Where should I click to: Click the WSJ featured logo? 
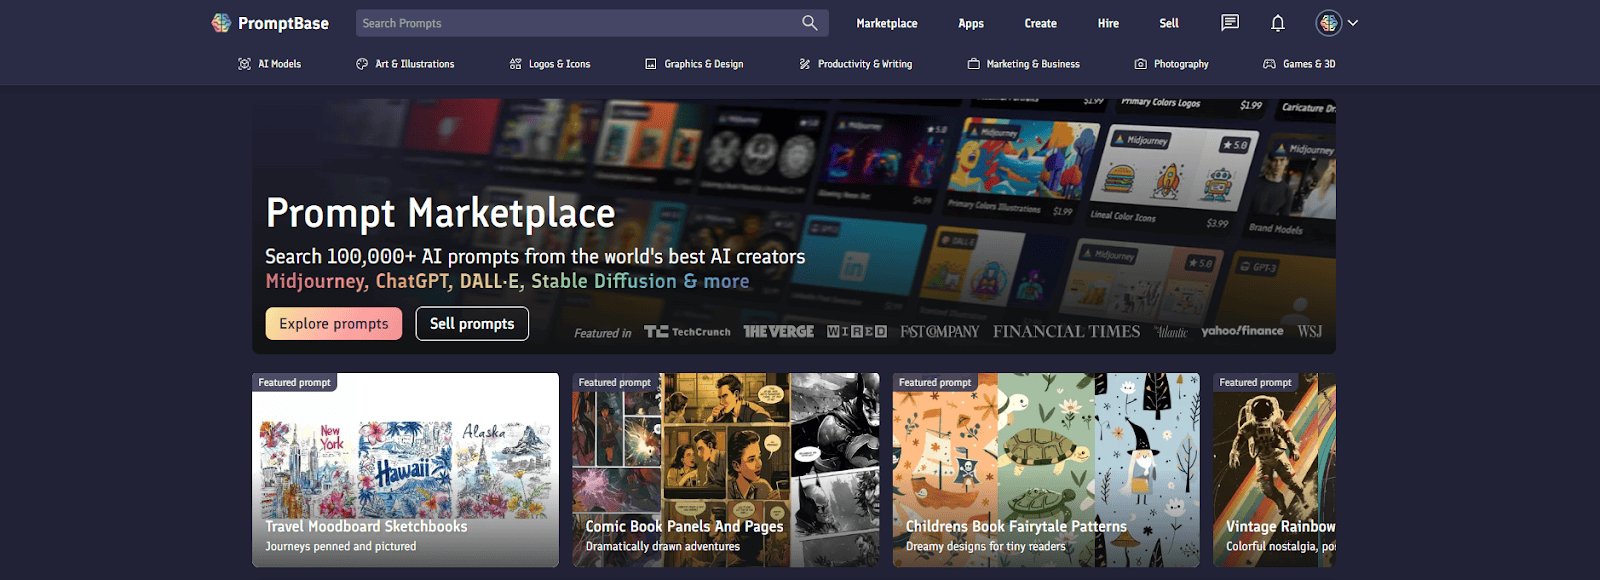pyautogui.click(x=1310, y=332)
